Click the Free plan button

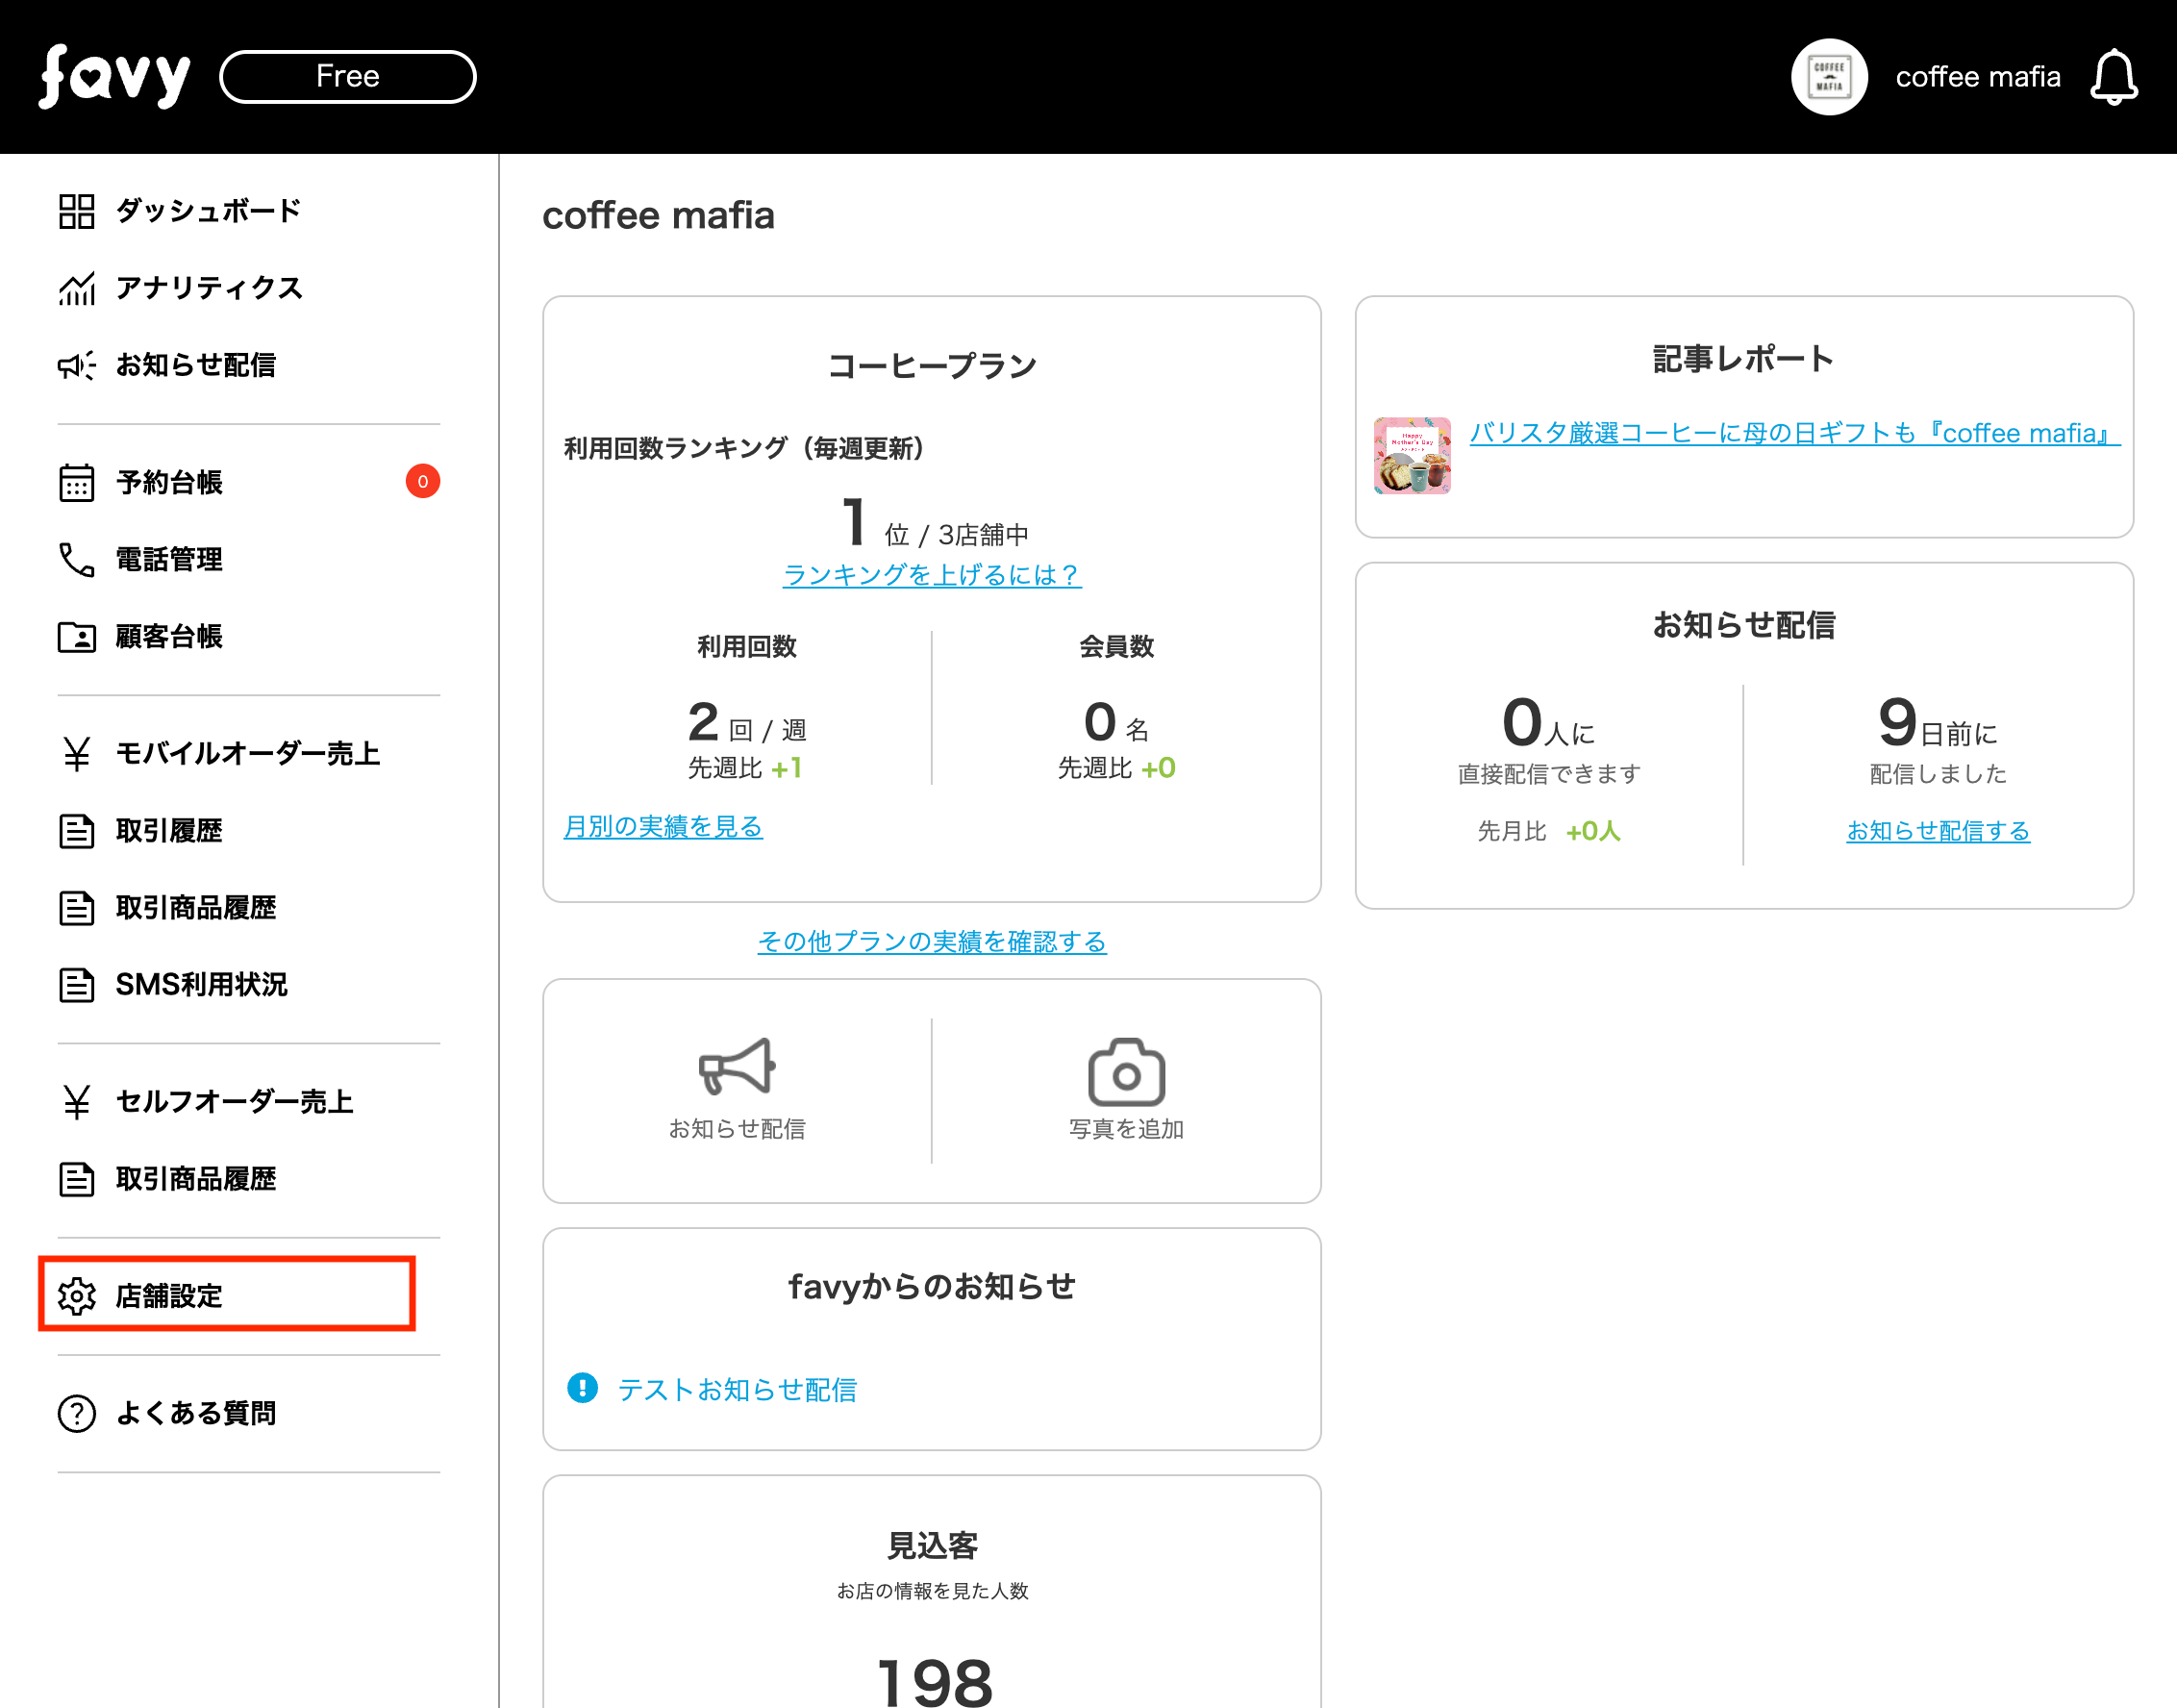pyautogui.click(x=347, y=77)
